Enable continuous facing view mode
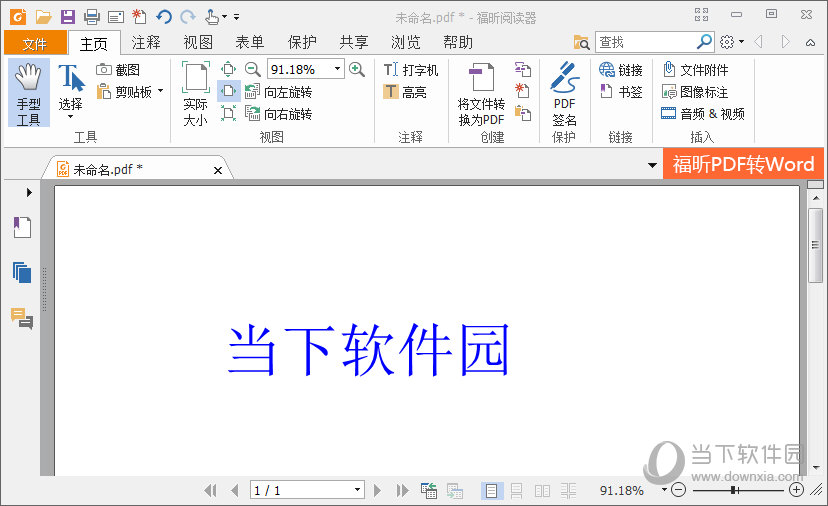828x506 pixels. pos(569,491)
